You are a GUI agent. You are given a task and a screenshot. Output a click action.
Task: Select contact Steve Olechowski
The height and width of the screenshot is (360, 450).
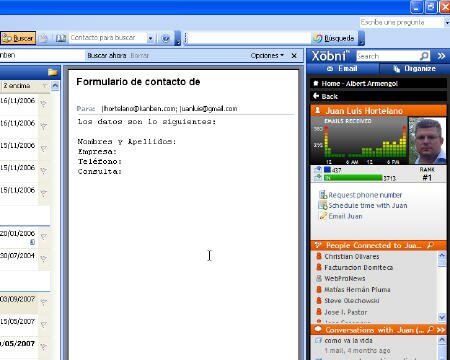[352, 301]
